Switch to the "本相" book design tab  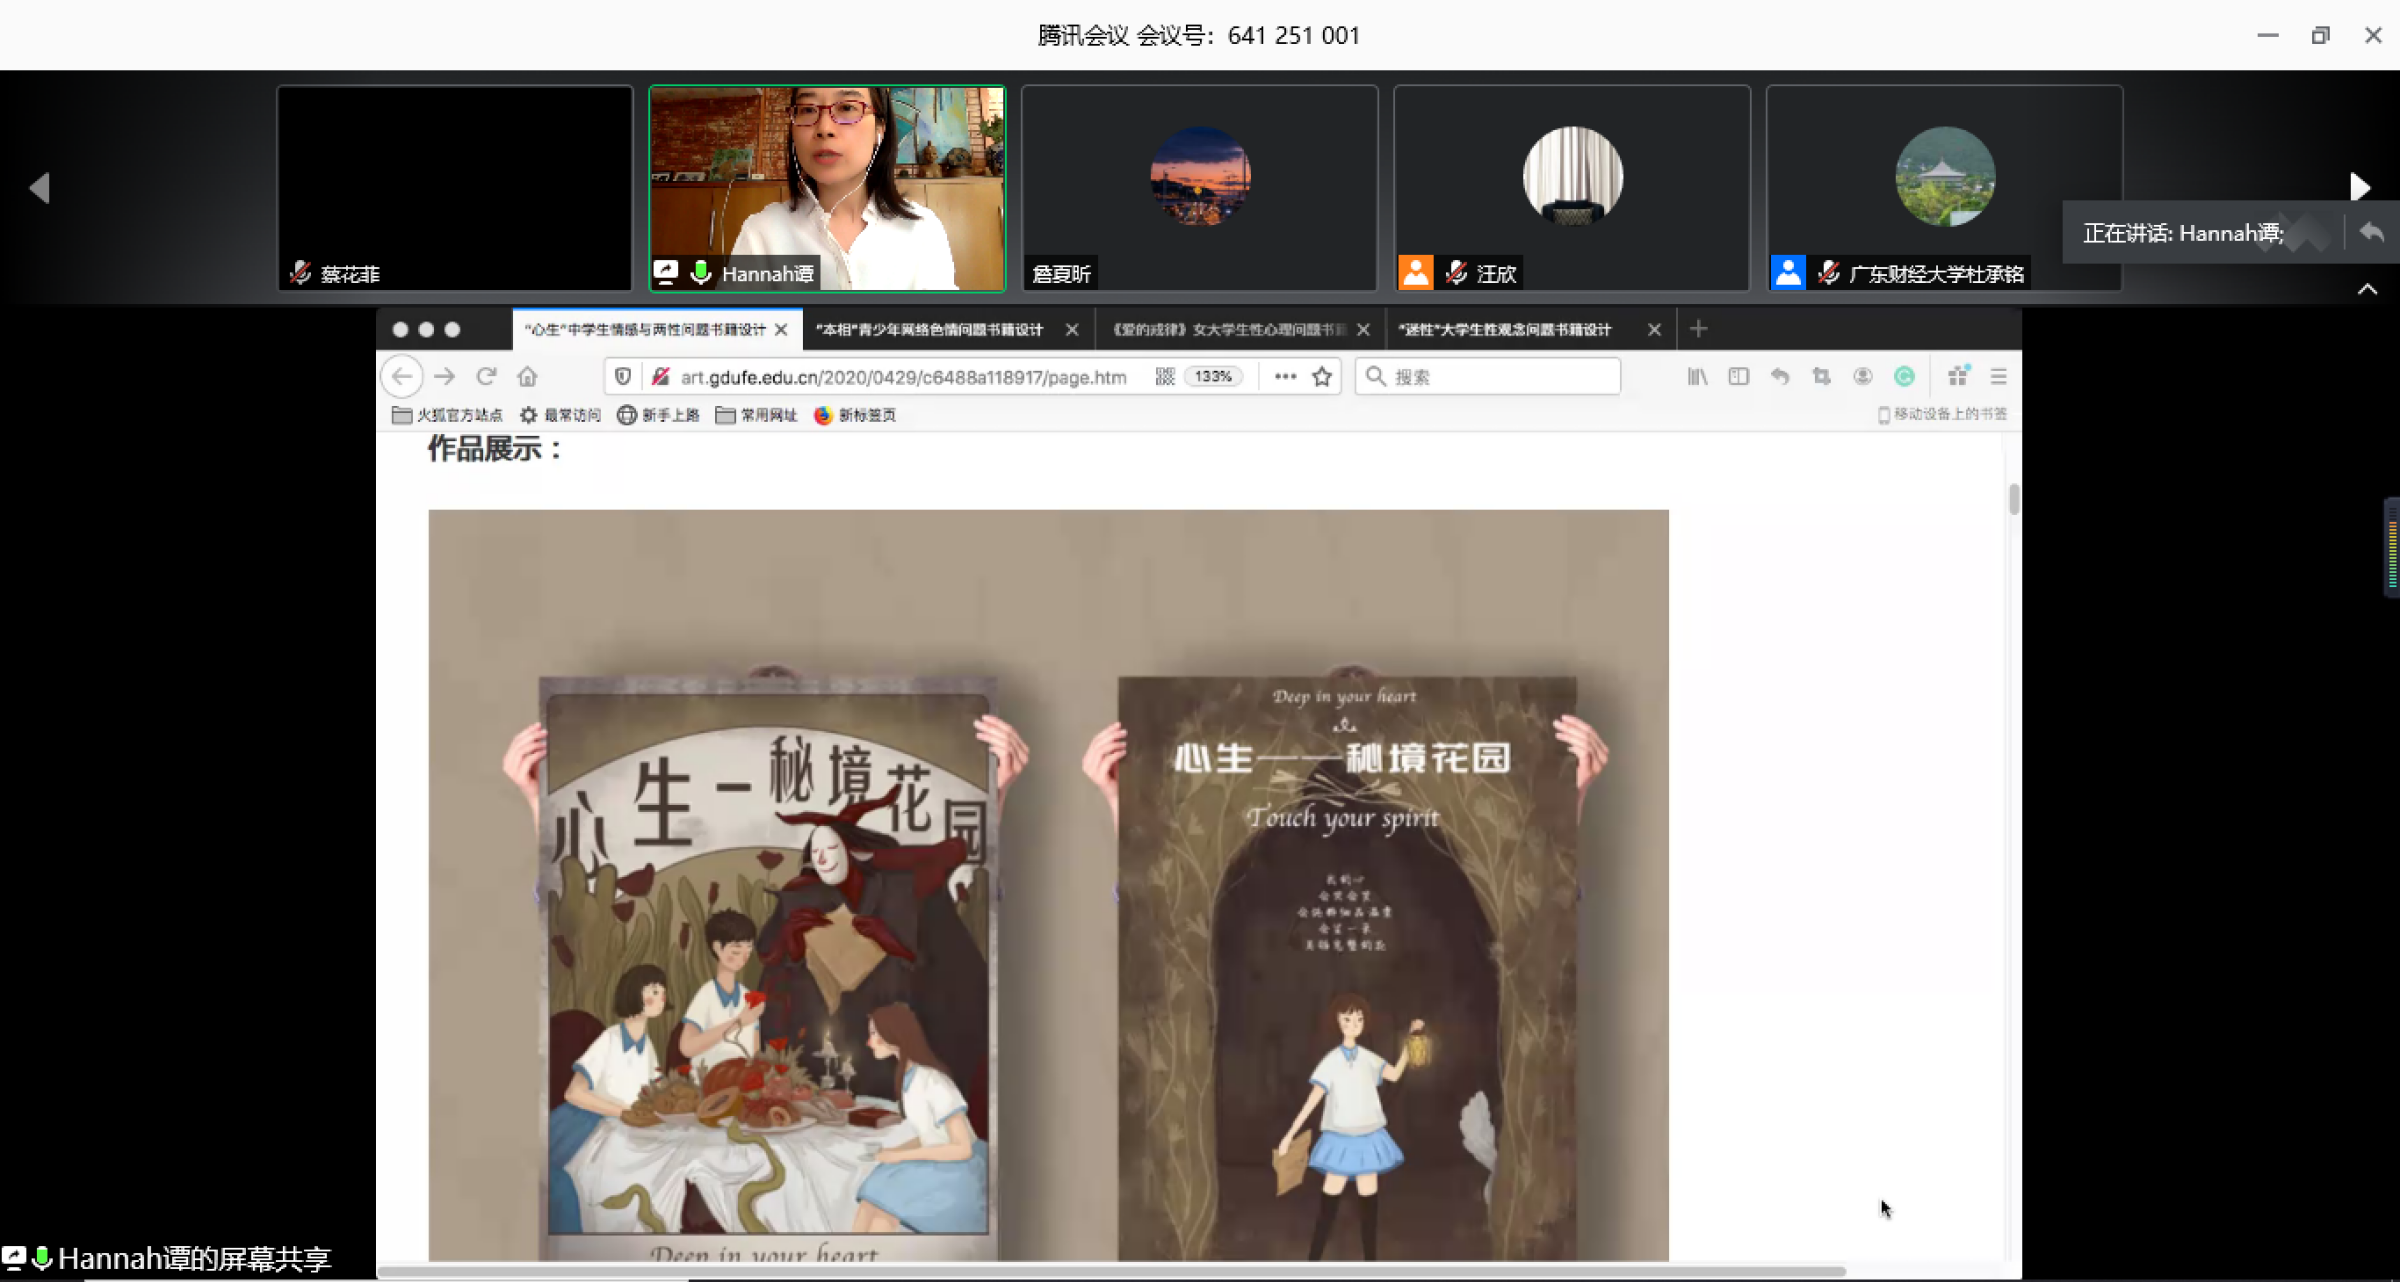[x=930, y=330]
